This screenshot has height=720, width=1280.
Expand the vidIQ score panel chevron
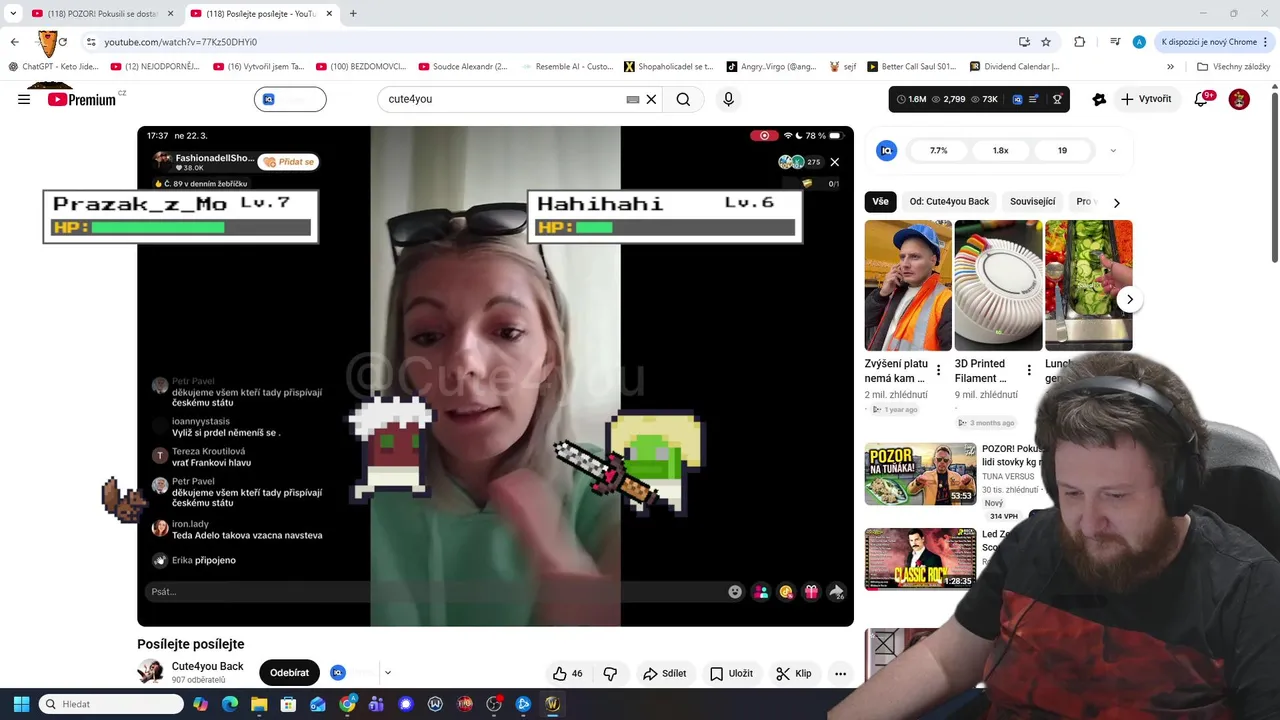(1113, 151)
